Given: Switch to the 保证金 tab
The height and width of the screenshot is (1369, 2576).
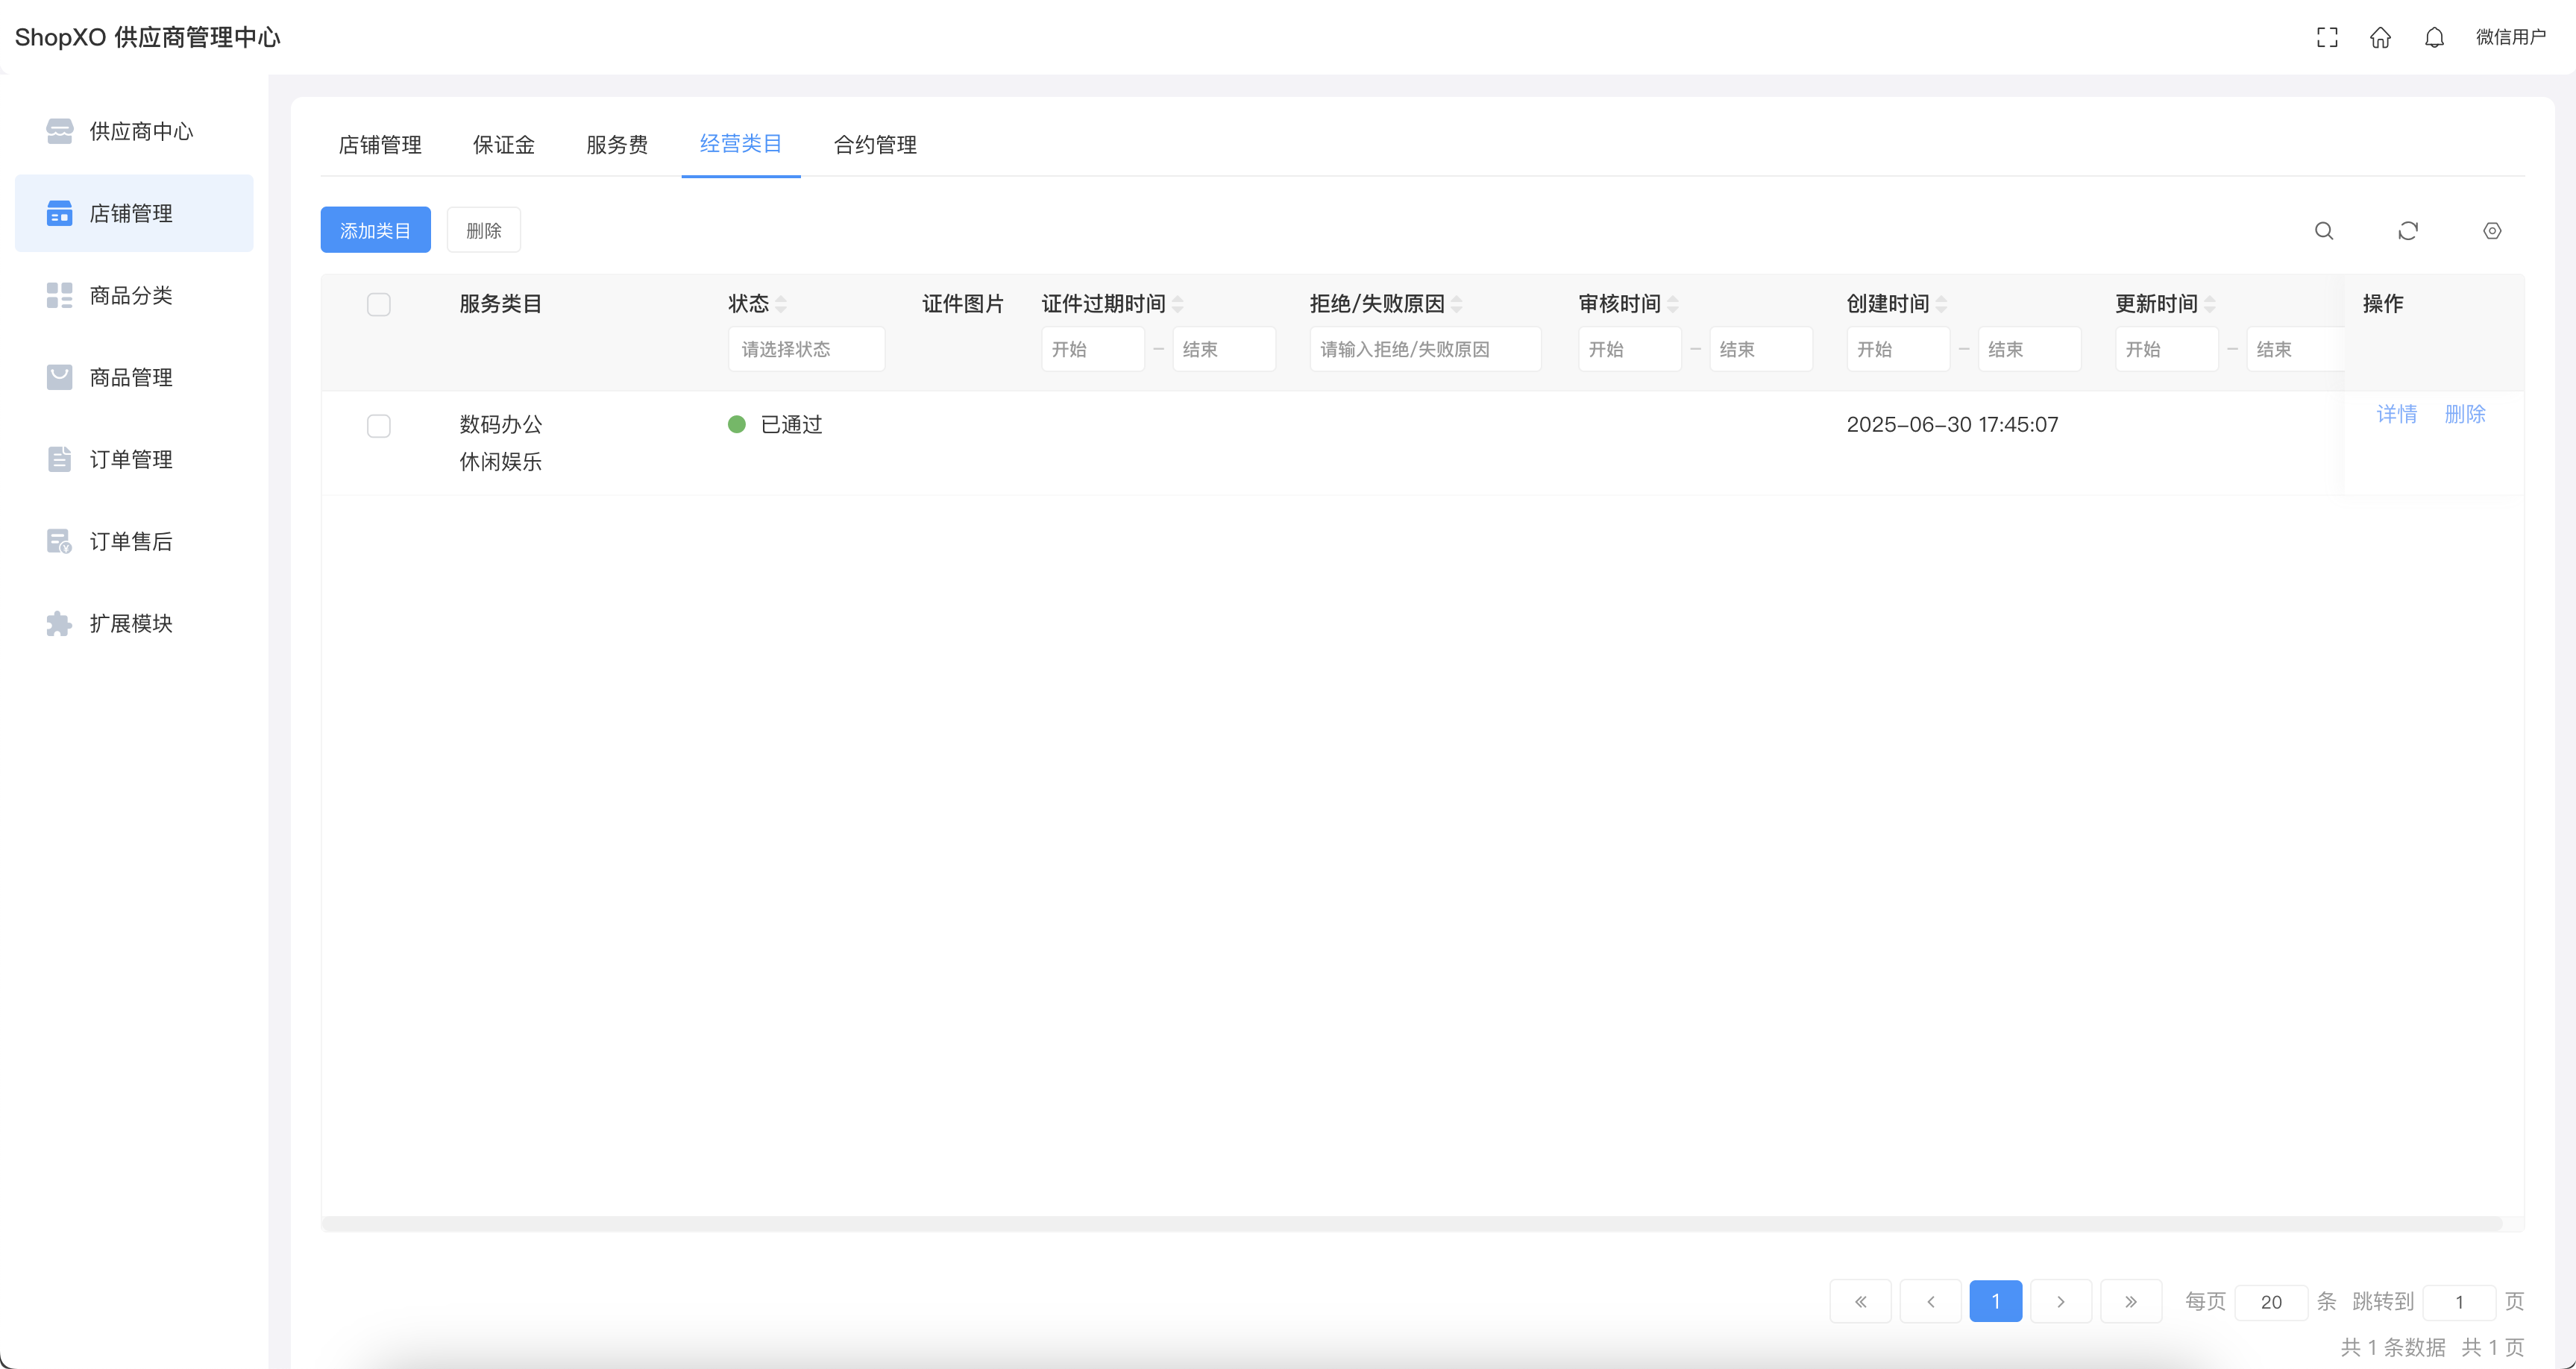Looking at the screenshot, I should [x=504, y=145].
